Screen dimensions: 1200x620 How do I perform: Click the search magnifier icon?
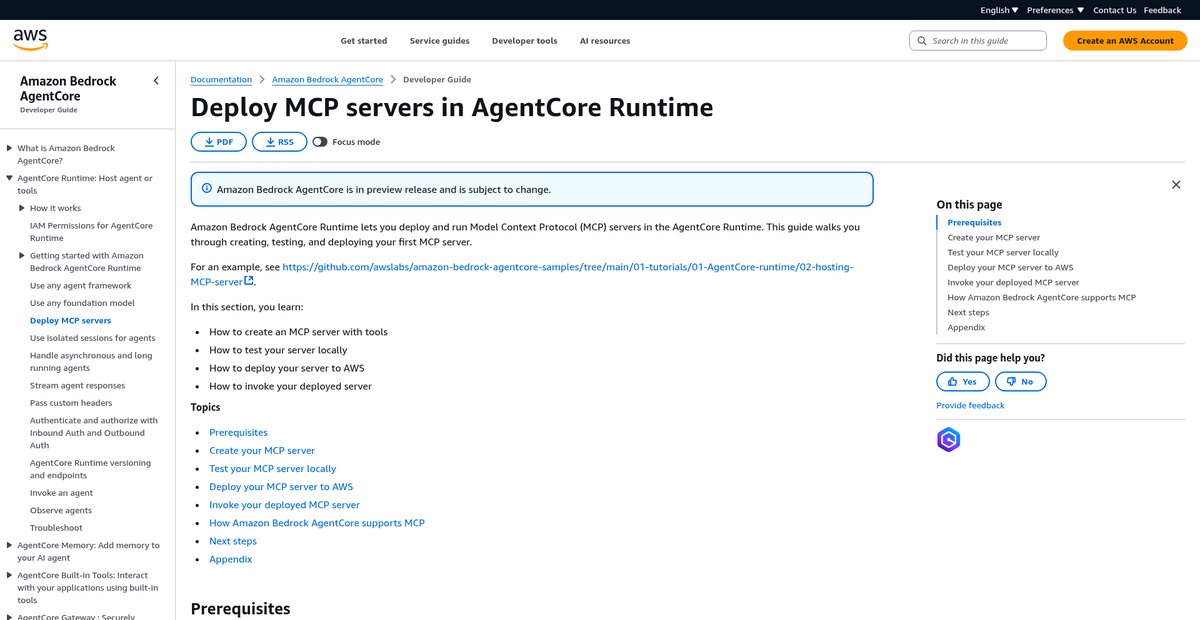922,41
